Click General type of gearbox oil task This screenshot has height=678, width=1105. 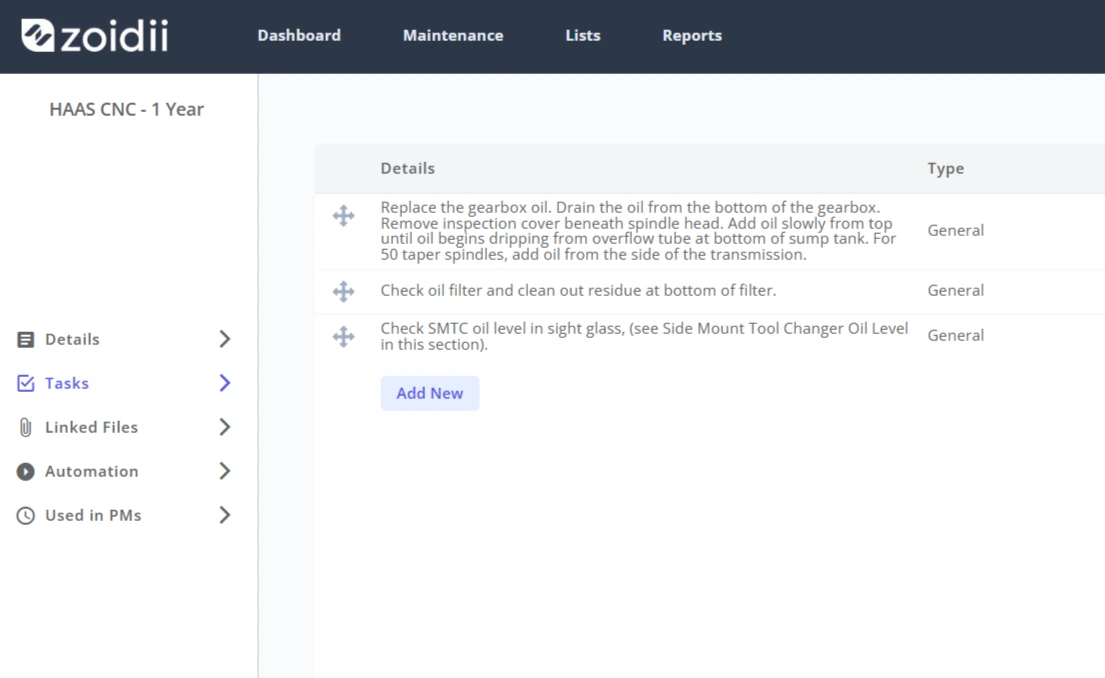pos(956,230)
